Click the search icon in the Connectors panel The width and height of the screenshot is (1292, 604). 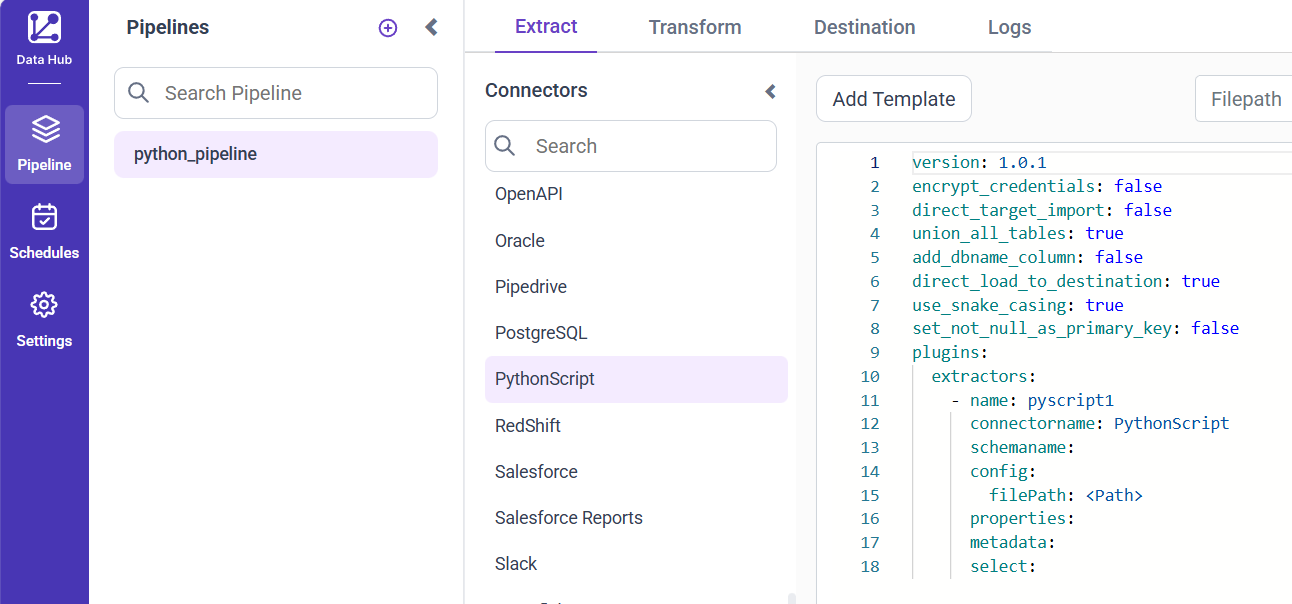tap(505, 146)
